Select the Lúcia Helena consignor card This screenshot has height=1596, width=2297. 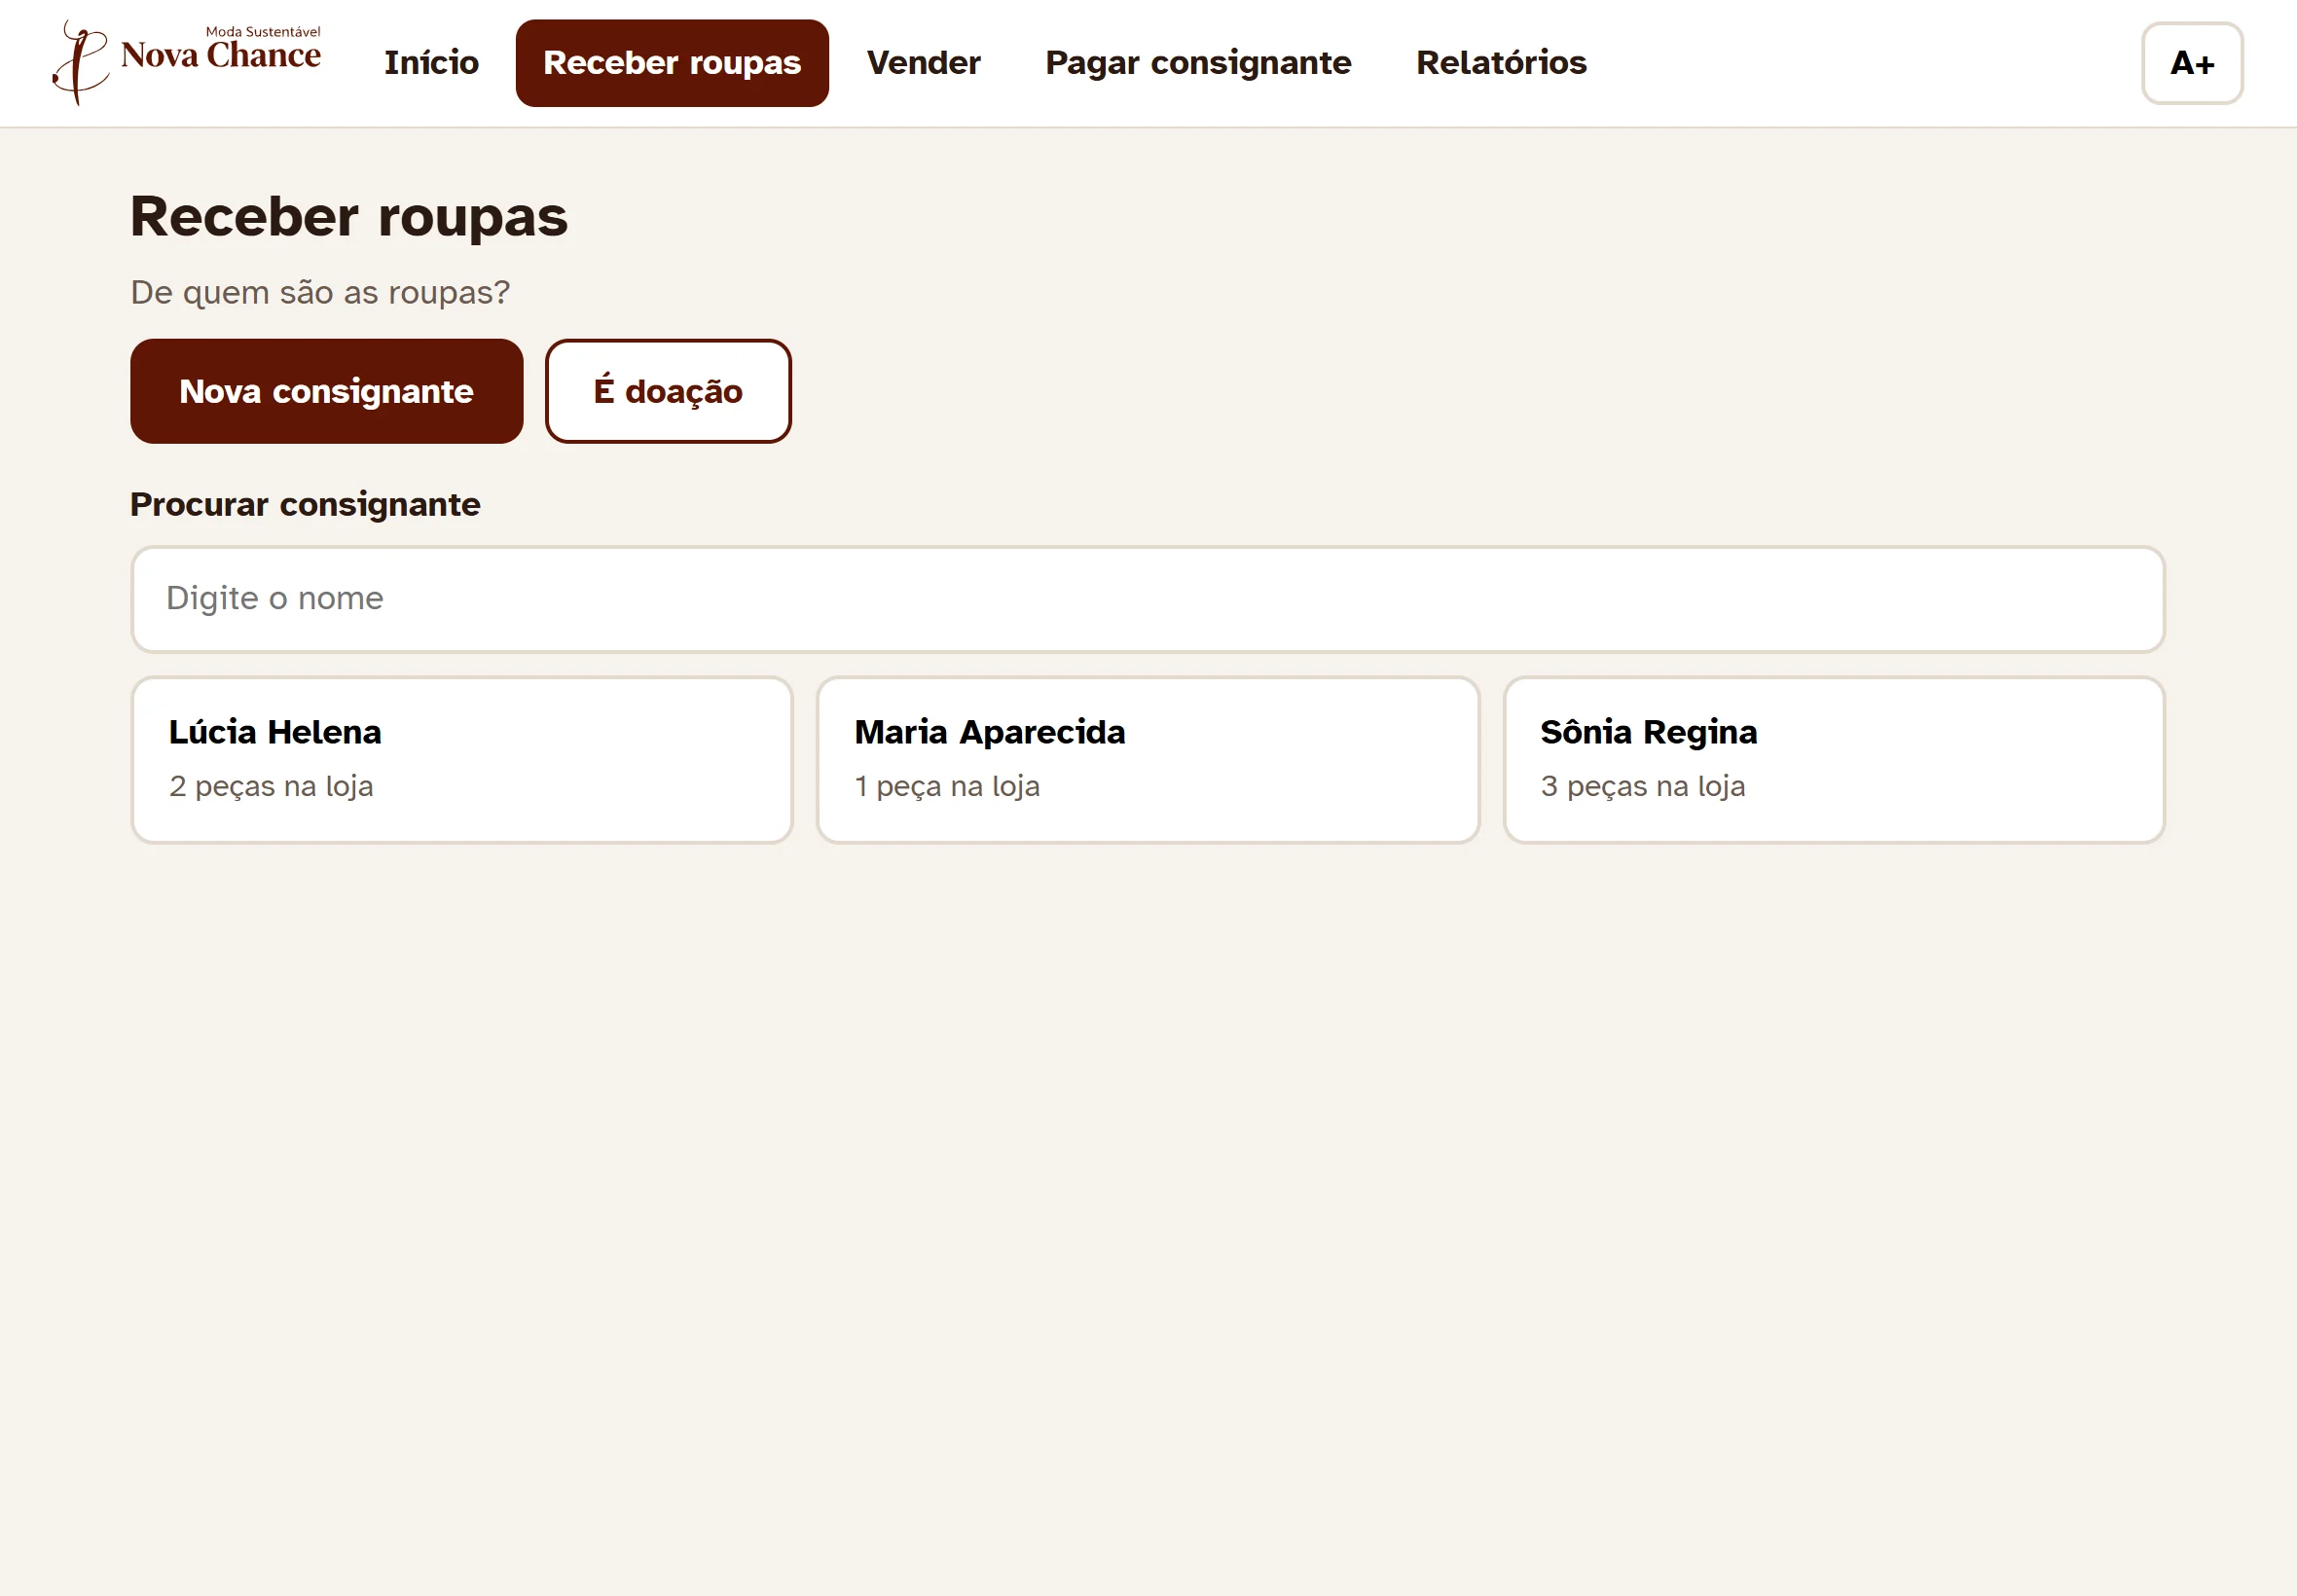462,760
